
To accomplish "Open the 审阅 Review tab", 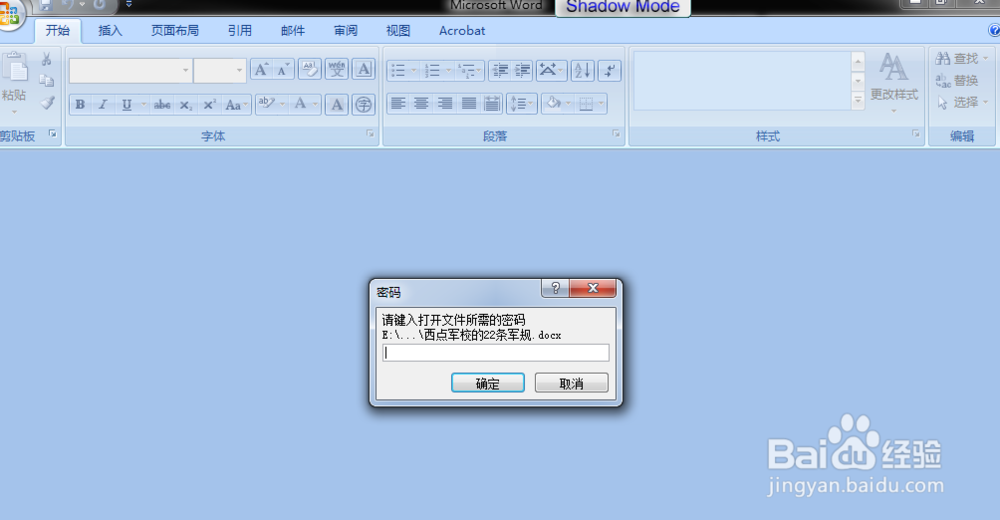I will pyautogui.click(x=346, y=31).
